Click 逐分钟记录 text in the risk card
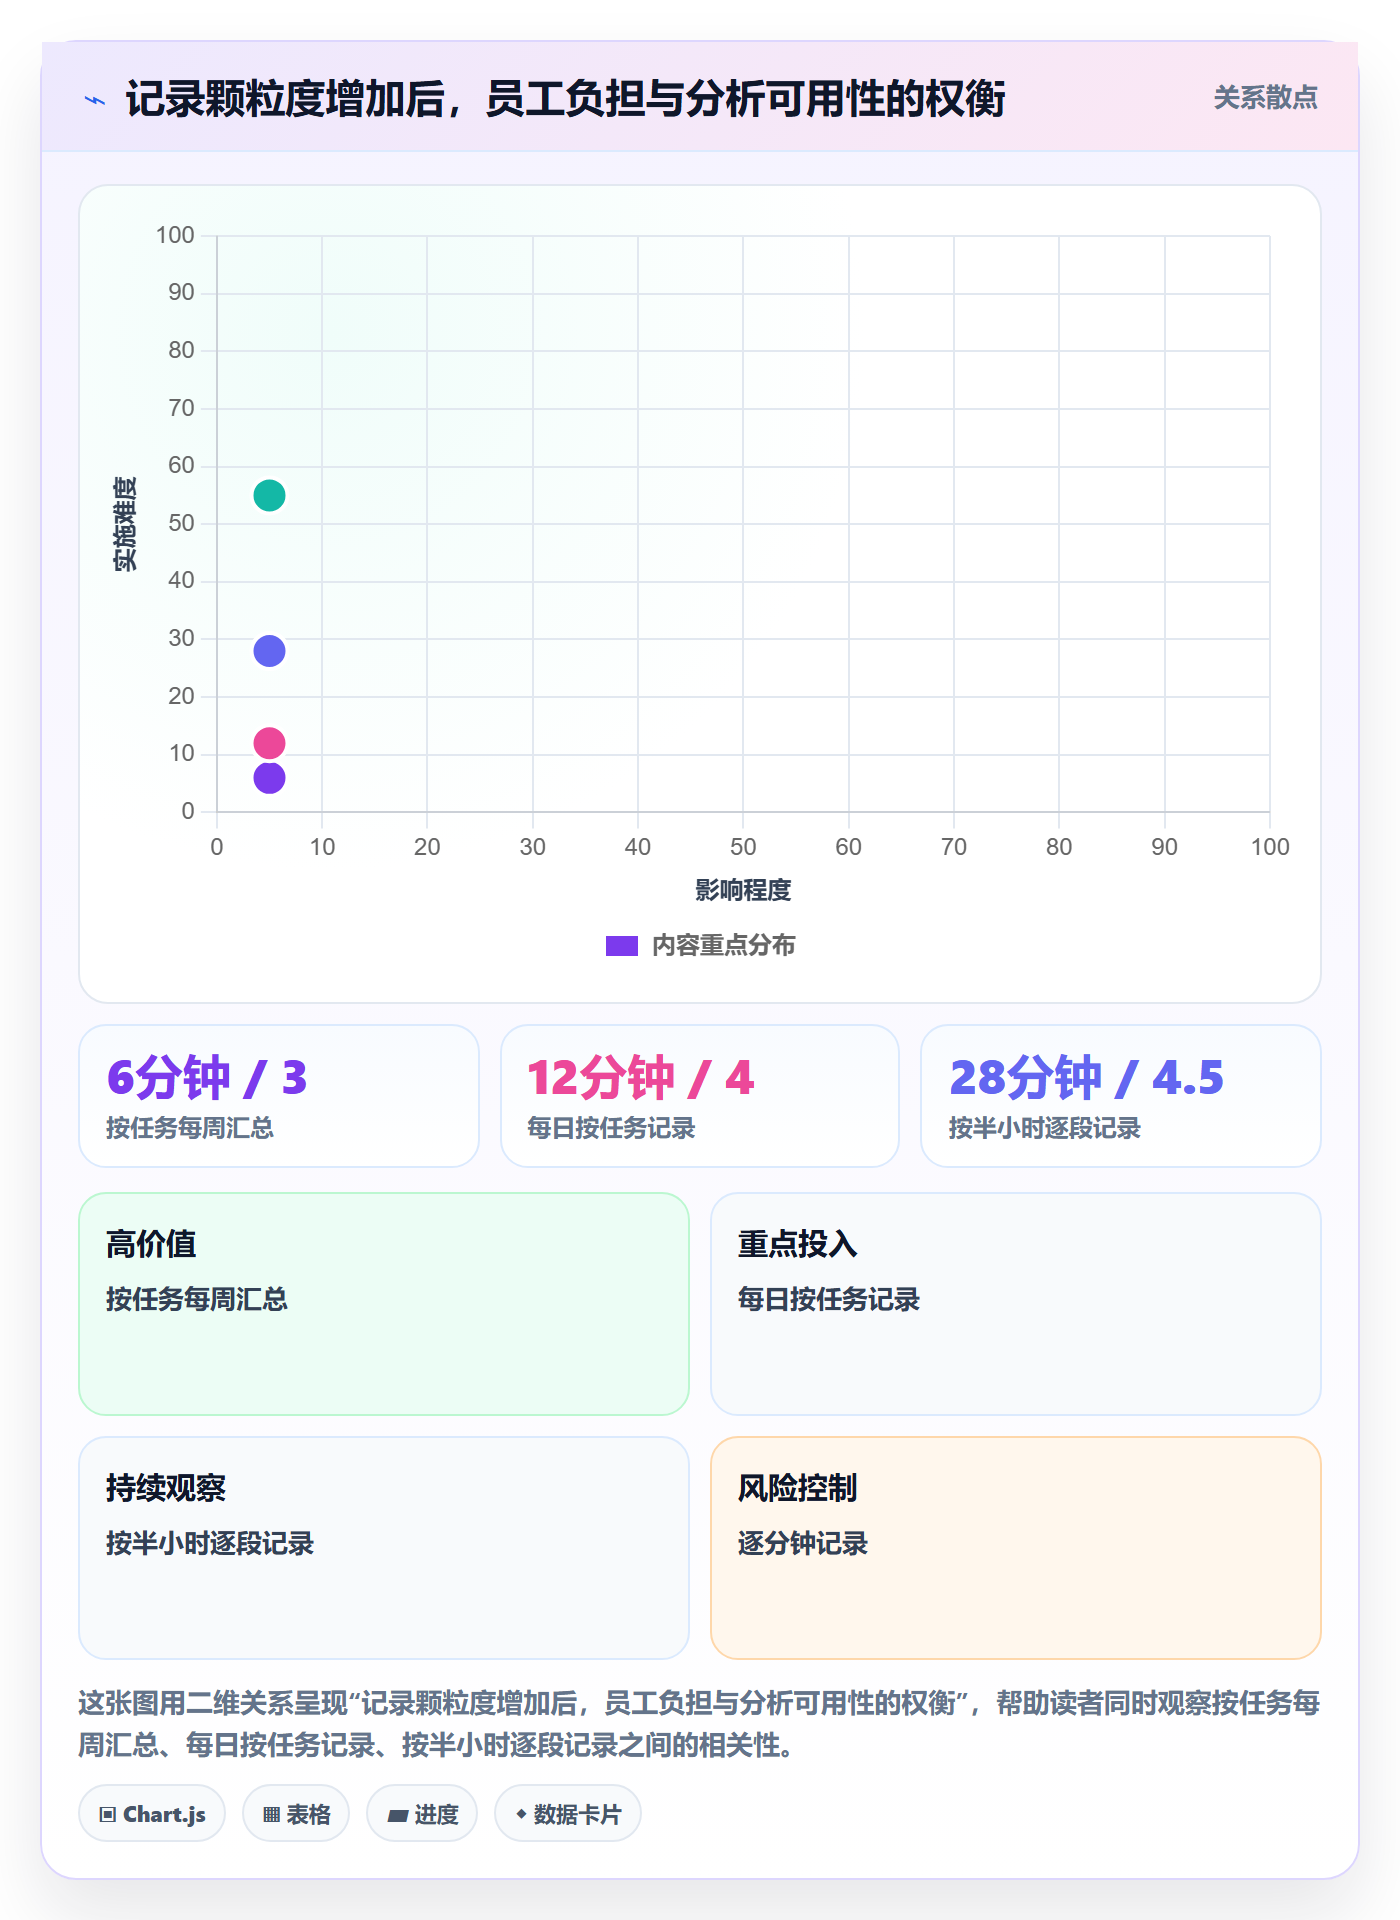Viewport: 1400px width, 1920px height. pyautogui.click(x=803, y=1544)
